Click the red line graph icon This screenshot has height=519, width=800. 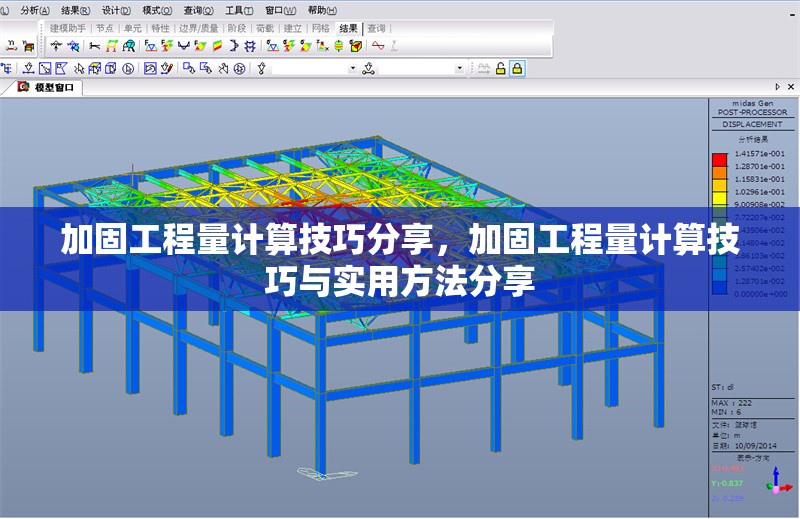pyautogui.click(x=378, y=45)
